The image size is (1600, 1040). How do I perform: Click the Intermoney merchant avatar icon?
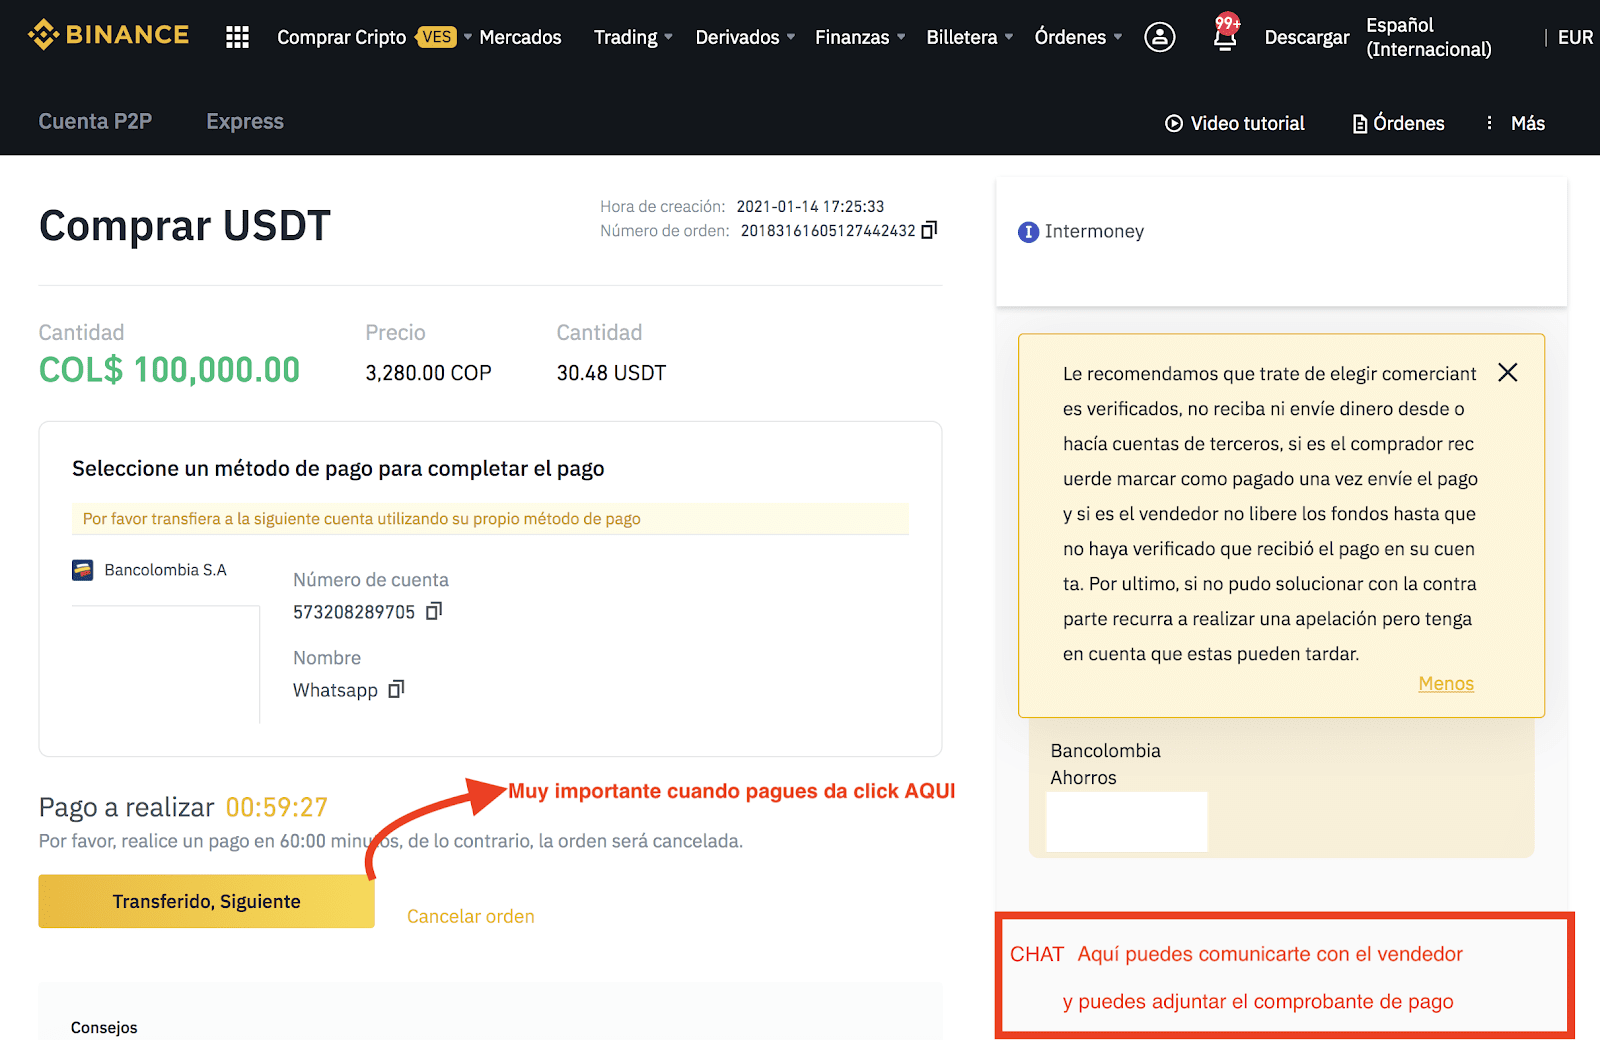pyautogui.click(x=1028, y=232)
